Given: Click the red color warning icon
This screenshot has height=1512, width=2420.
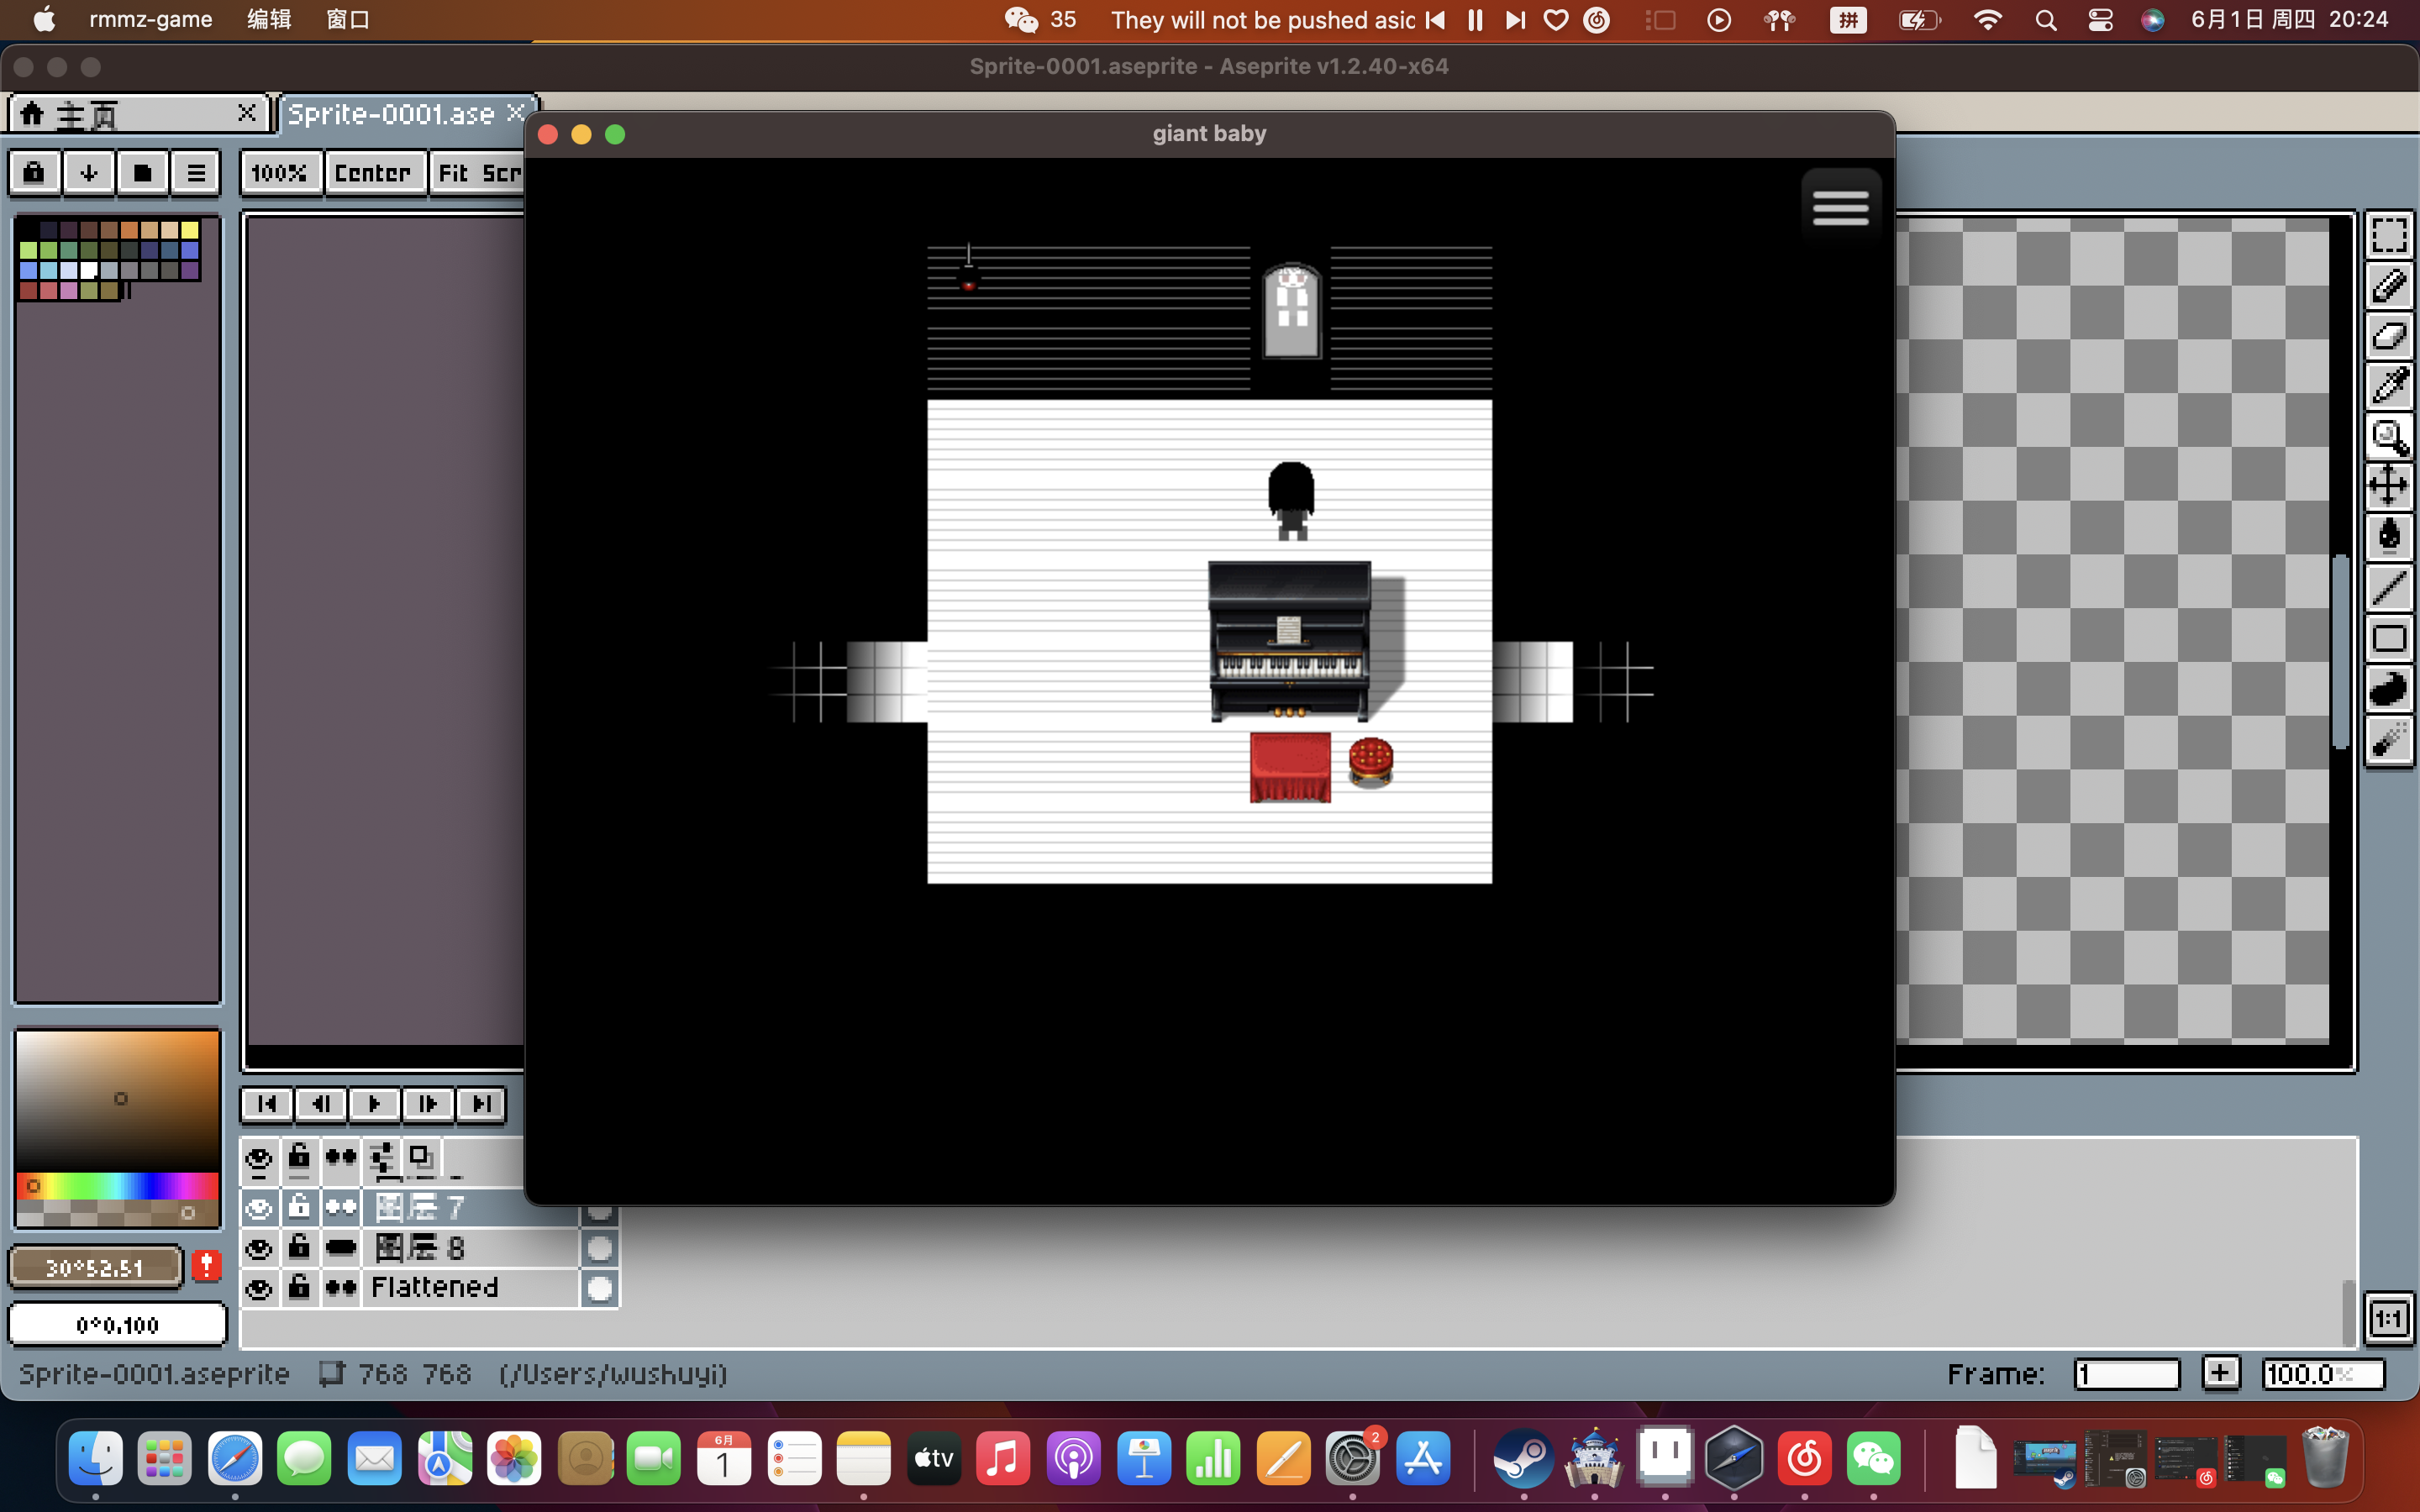Looking at the screenshot, I should pos(207,1265).
